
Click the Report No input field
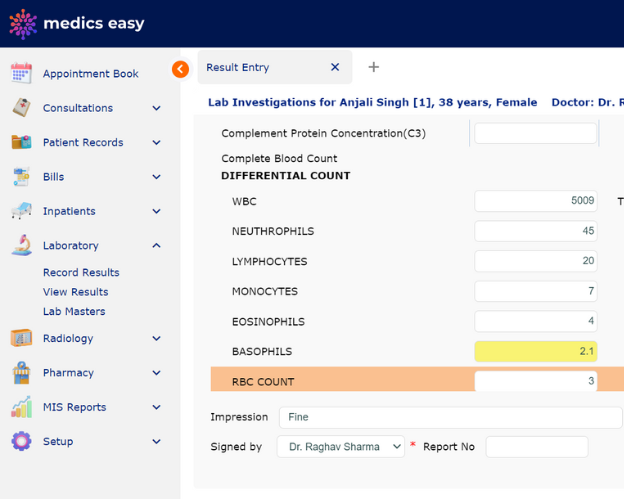click(536, 447)
